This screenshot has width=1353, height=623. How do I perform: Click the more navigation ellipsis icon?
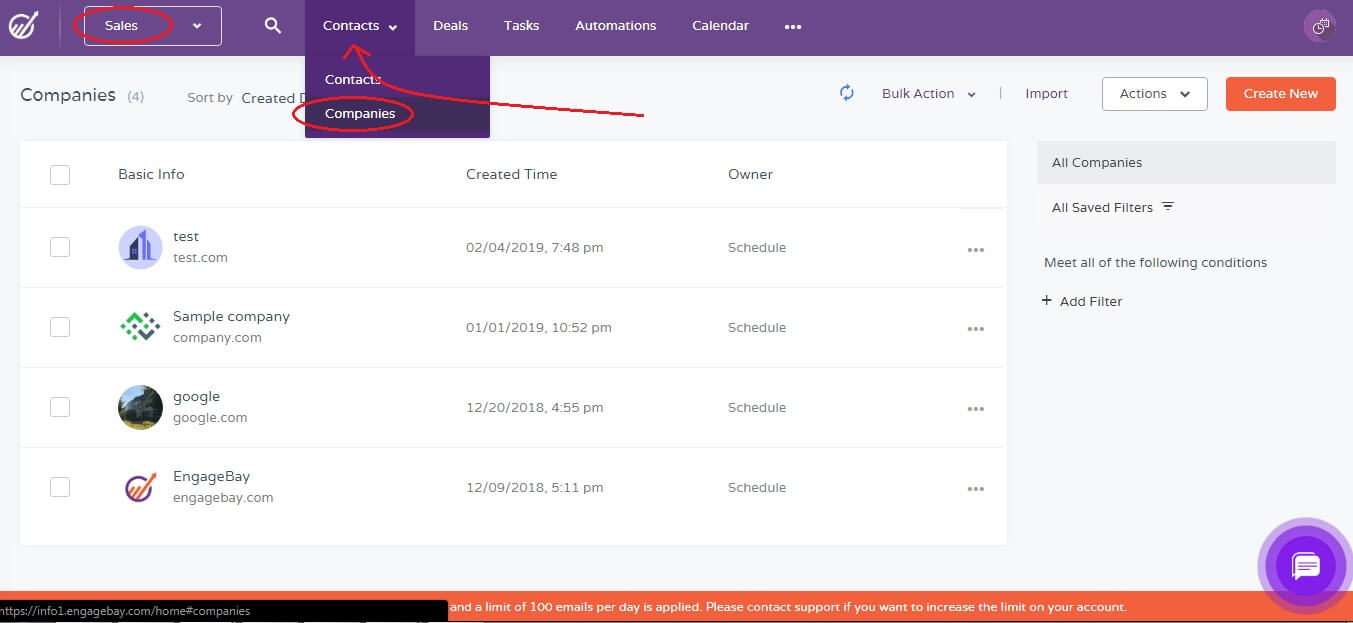[793, 27]
